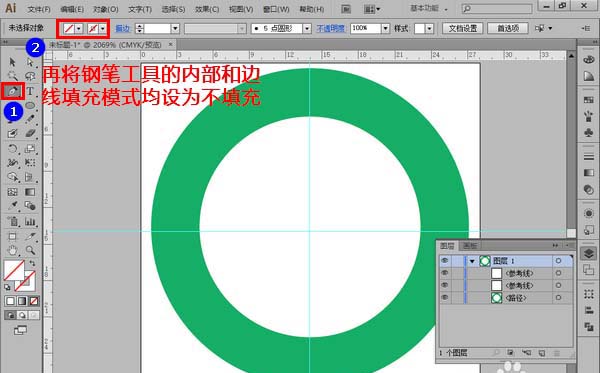Screen dimensions: 600x373
Task: Click the target circle for 路径 row
Action: (558, 297)
